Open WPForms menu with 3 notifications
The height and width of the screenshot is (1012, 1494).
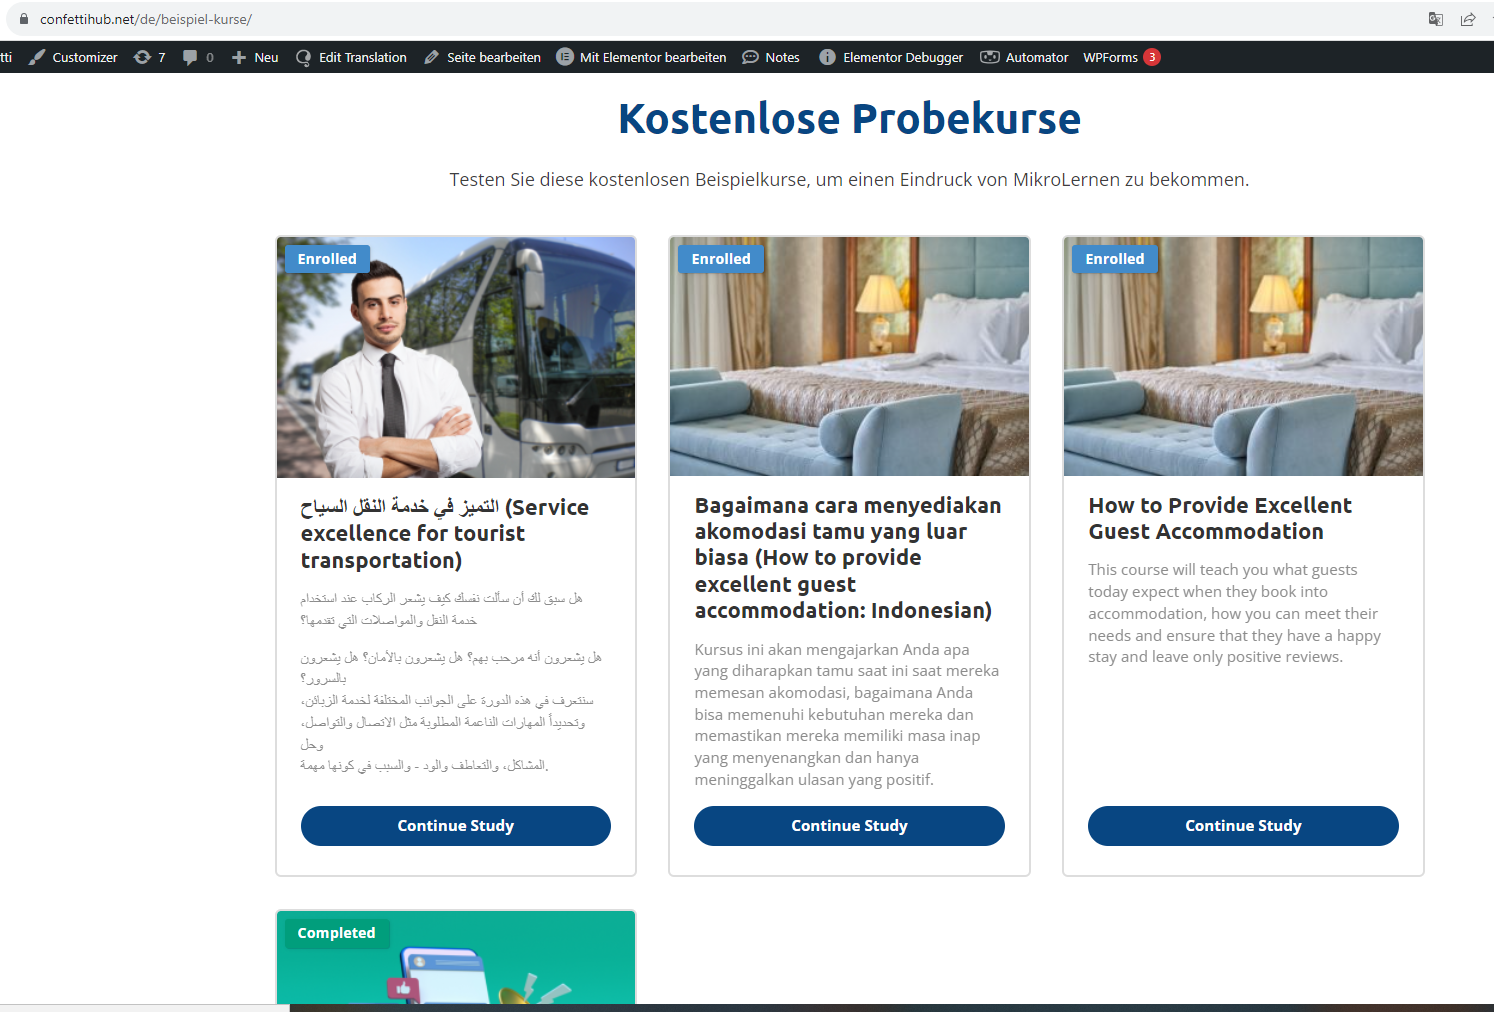pyautogui.click(x=1121, y=57)
